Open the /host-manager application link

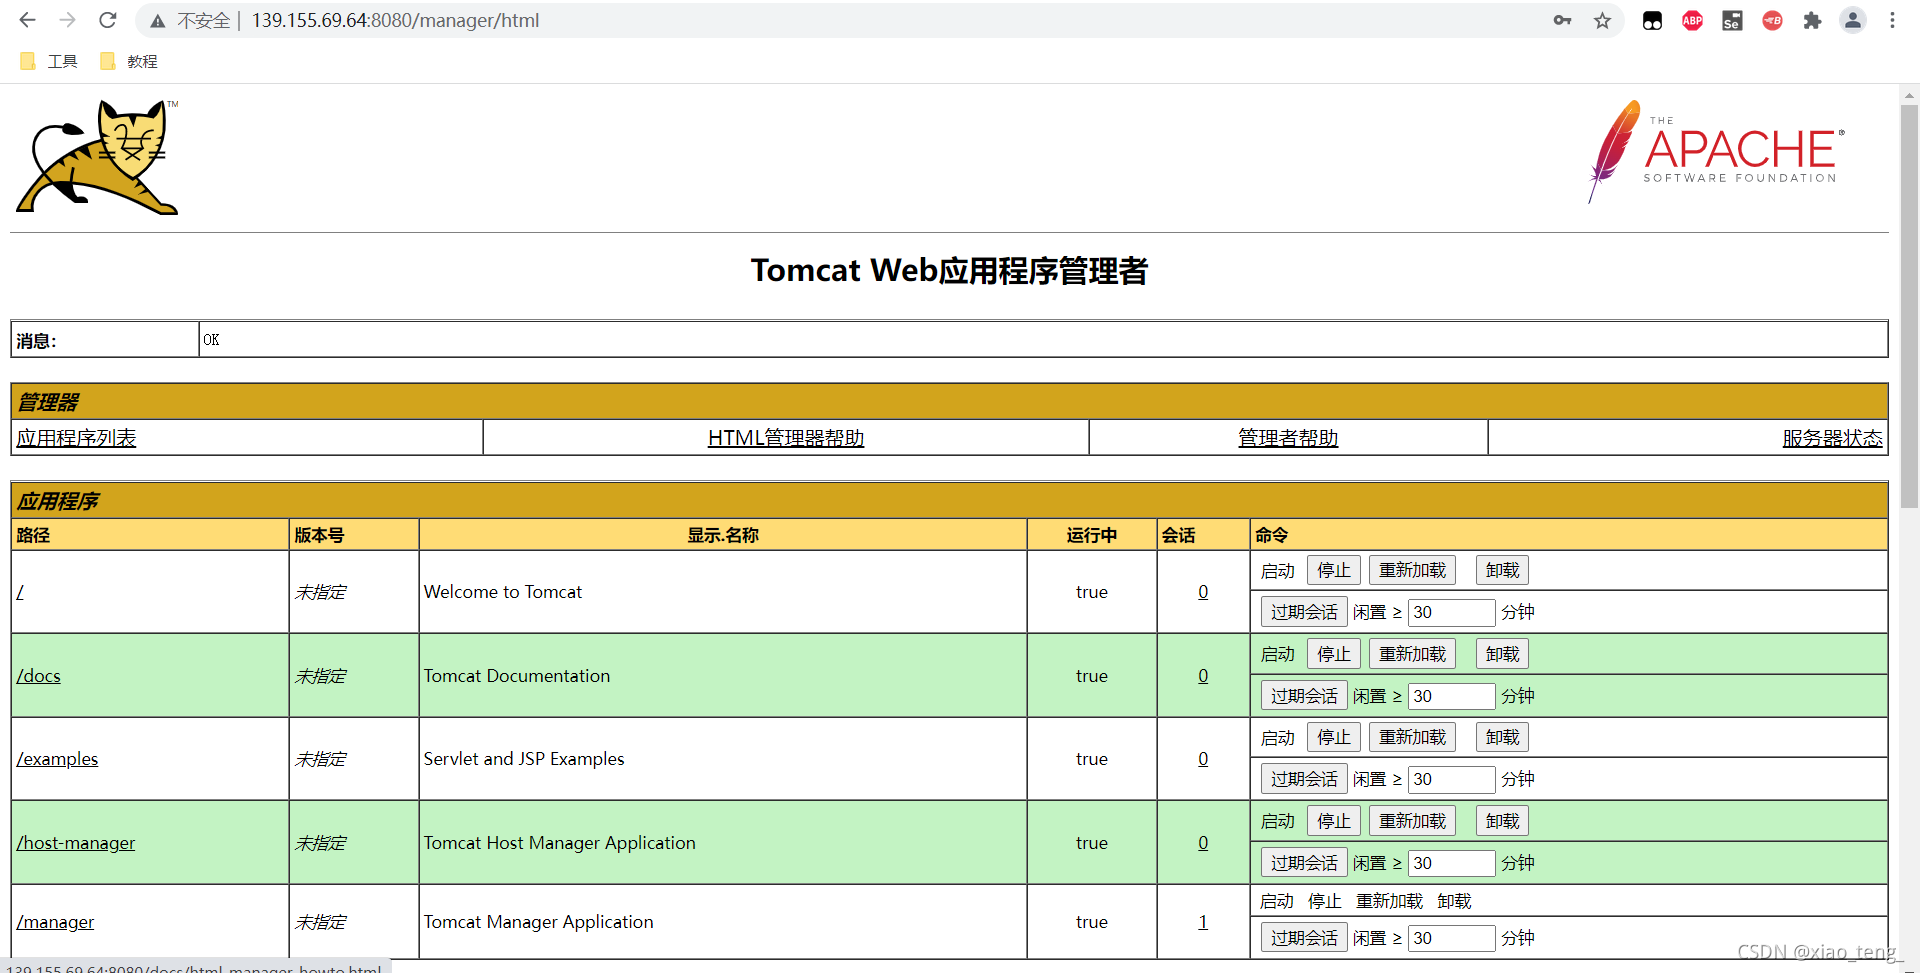click(75, 843)
